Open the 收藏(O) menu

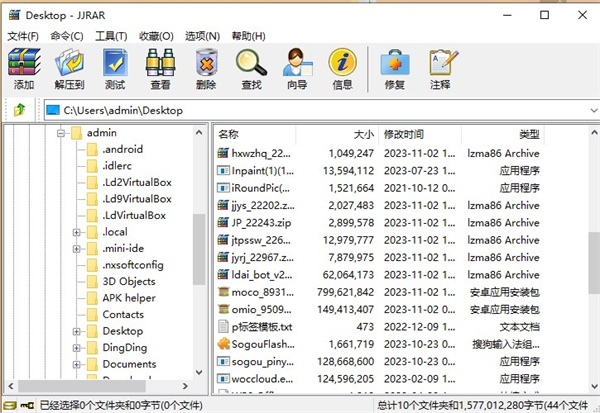(x=156, y=36)
